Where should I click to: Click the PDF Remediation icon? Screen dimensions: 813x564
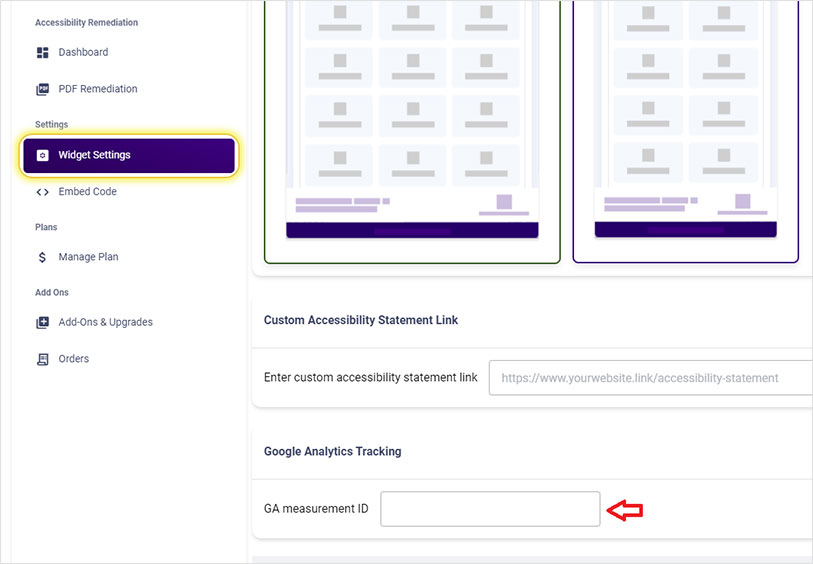(x=43, y=89)
